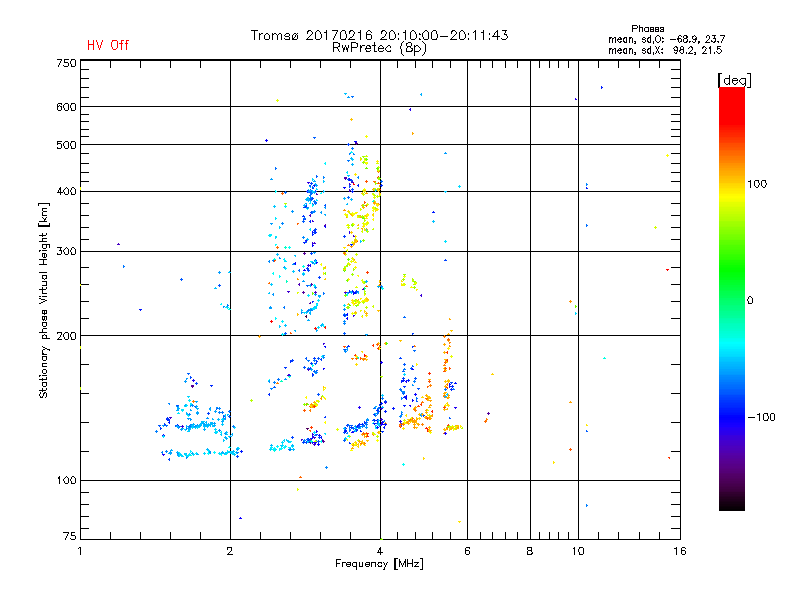Screen dimensions: 800x600
Task: Click the '[deg]' colorbar unit label
Action: point(734,80)
